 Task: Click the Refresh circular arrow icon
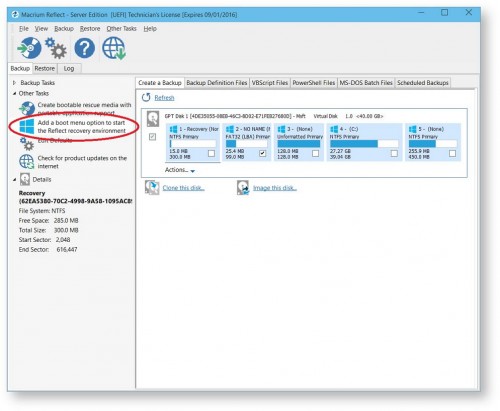[146, 97]
